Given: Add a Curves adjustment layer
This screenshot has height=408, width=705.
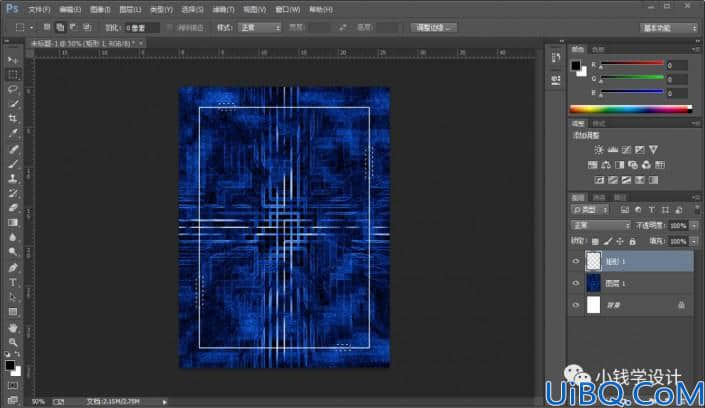Looking at the screenshot, I should 626,150.
